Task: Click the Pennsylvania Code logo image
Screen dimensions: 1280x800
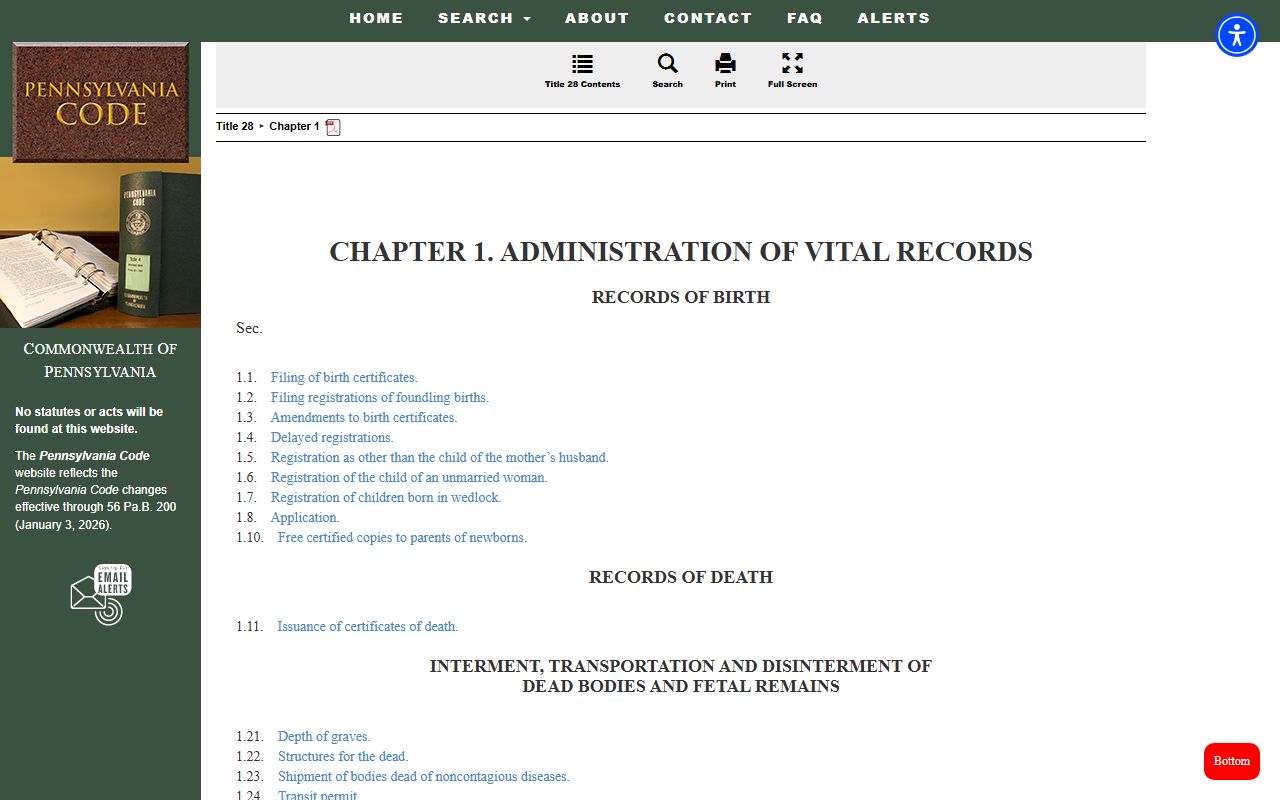Action: [100, 102]
